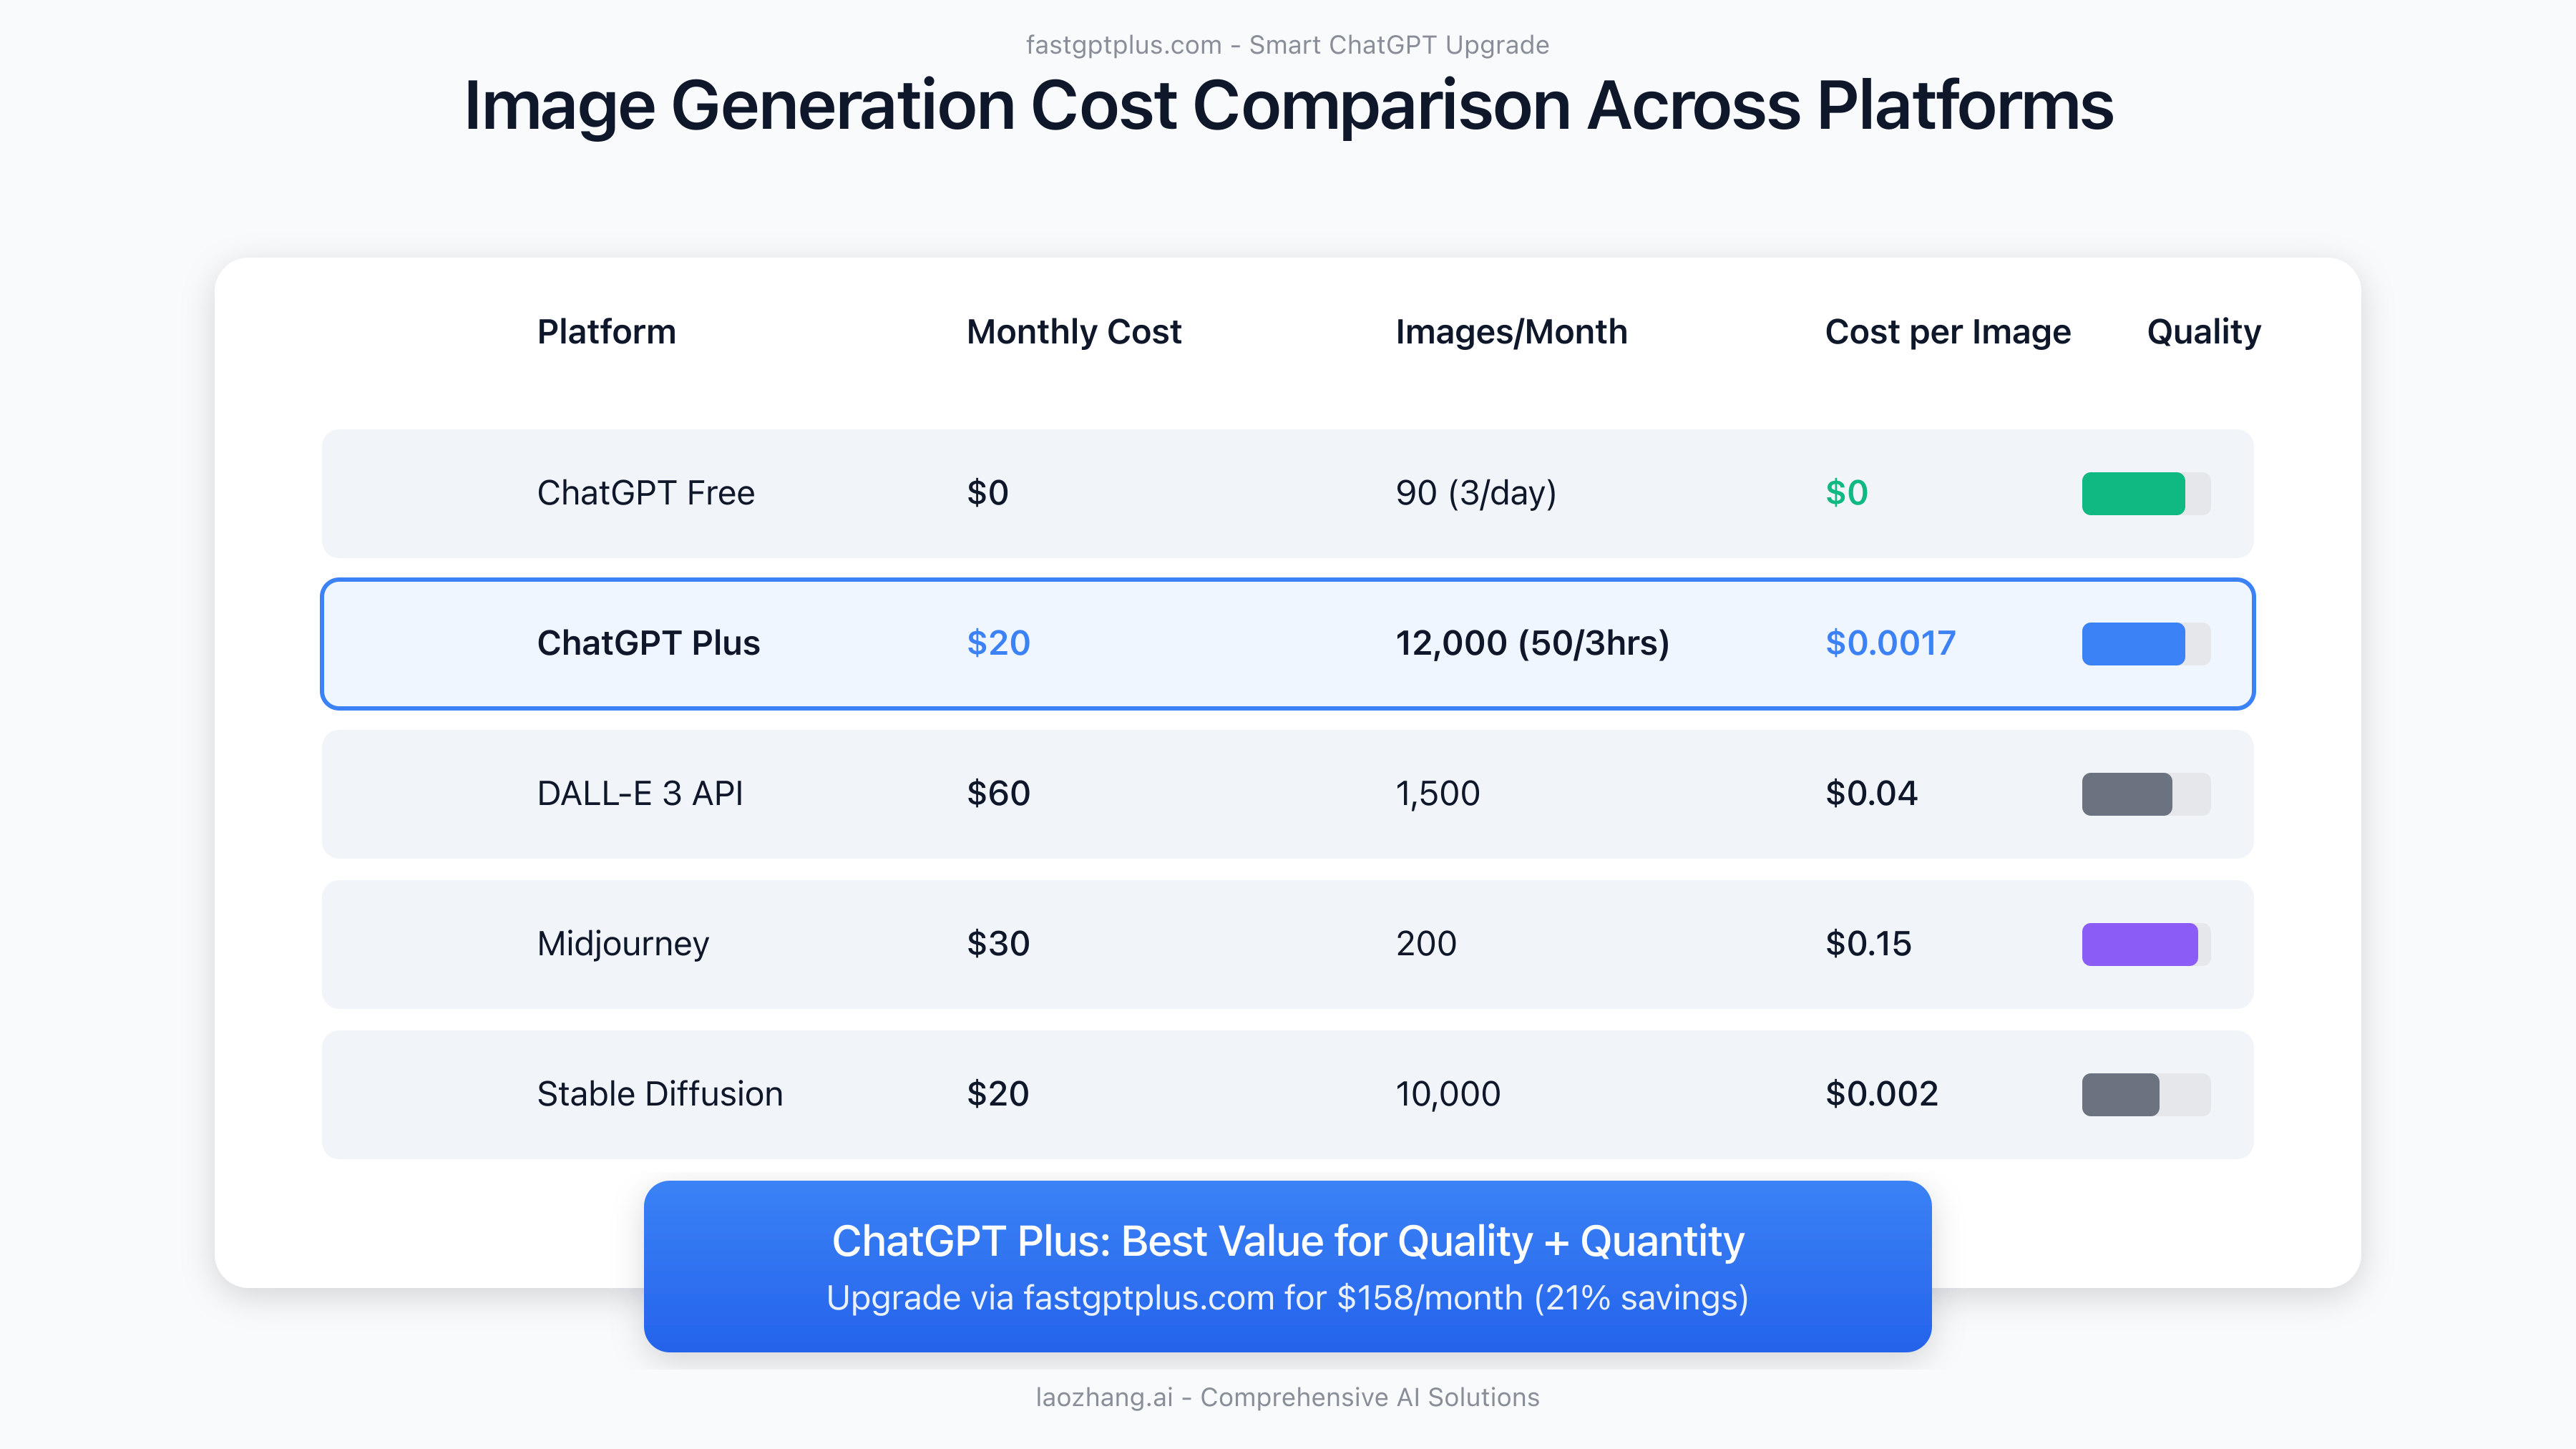Click the Platform column header
The height and width of the screenshot is (1449, 2576).
tap(606, 331)
